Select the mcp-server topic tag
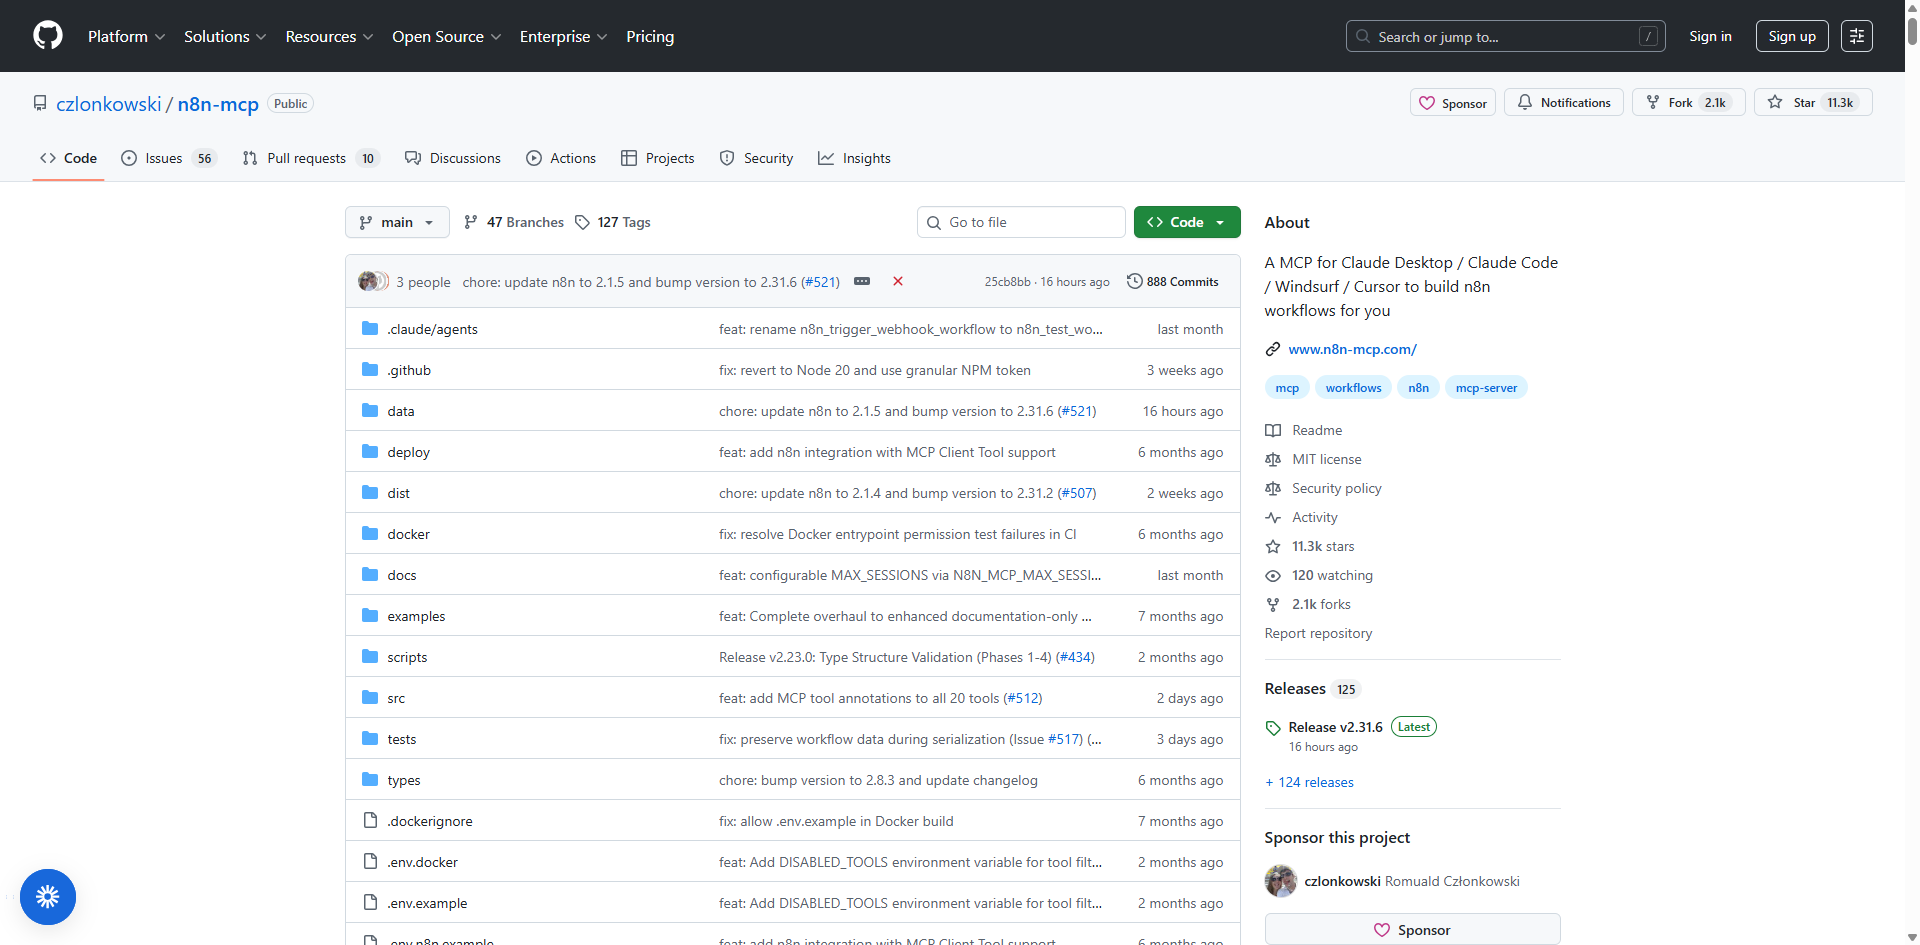The height and width of the screenshot is (945, 1920). point(1486,388)
